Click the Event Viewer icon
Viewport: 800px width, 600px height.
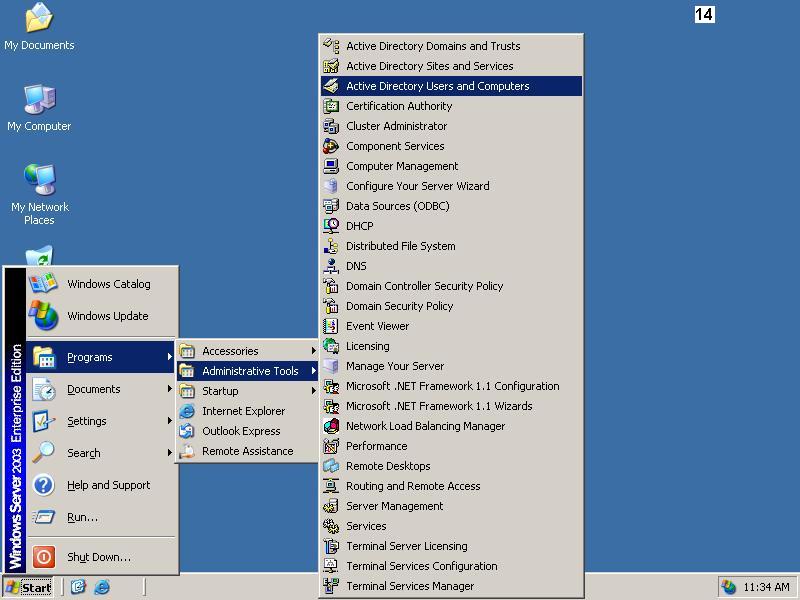point(331,326)
